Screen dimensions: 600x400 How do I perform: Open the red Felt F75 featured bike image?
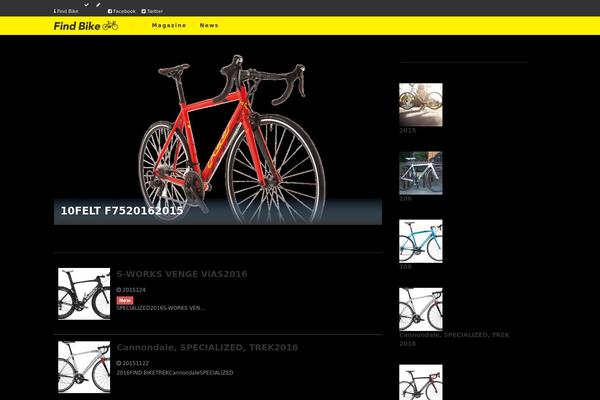click(x=218, y=138)
